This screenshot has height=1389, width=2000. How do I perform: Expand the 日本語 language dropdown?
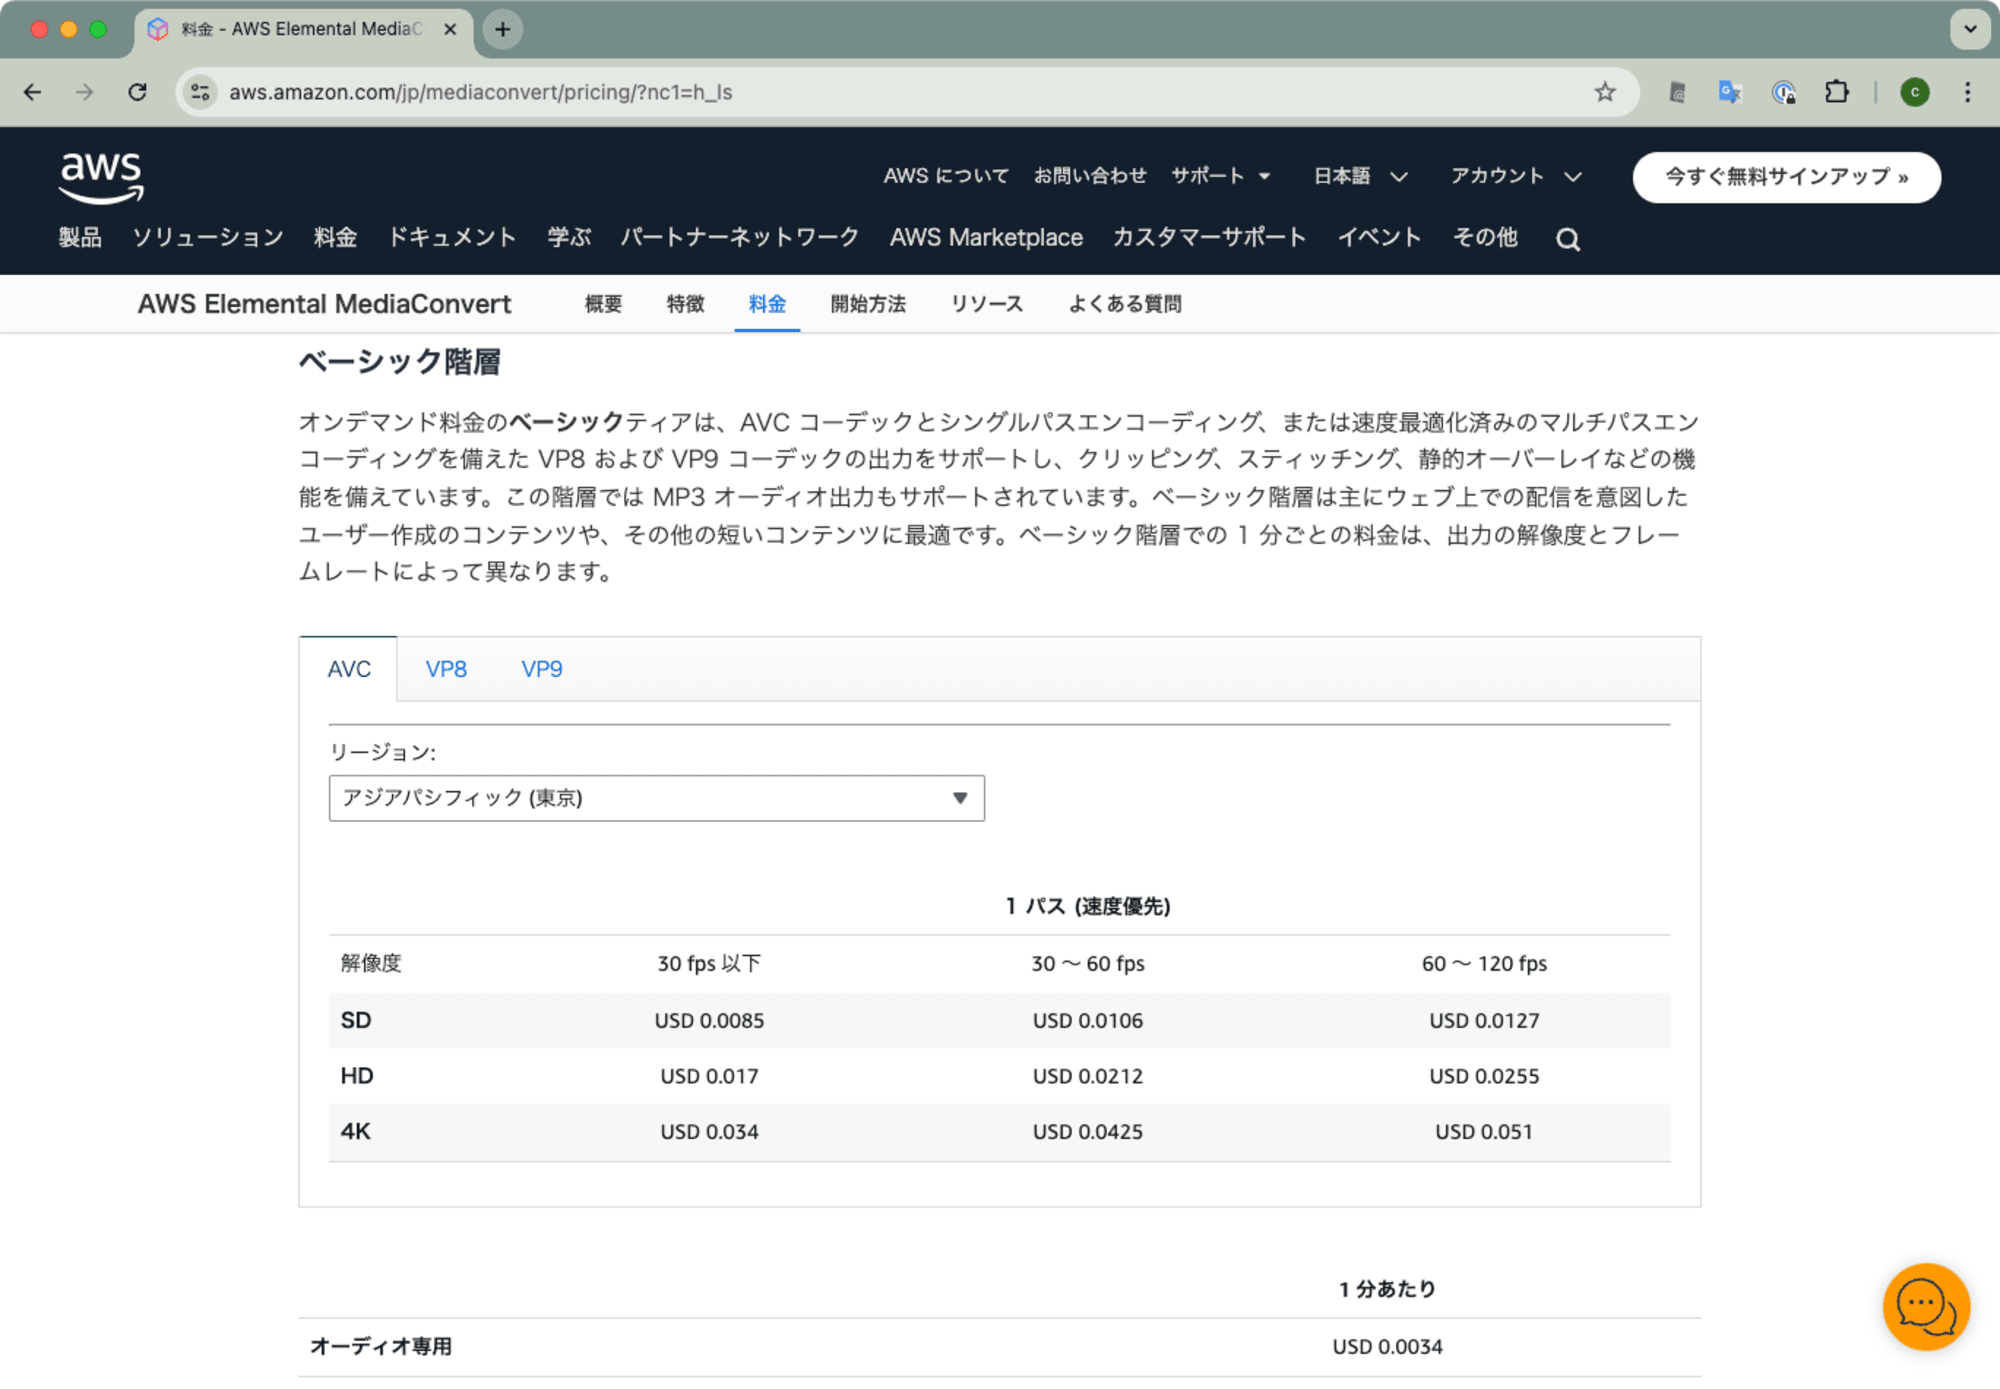[x=1360, y=176]
